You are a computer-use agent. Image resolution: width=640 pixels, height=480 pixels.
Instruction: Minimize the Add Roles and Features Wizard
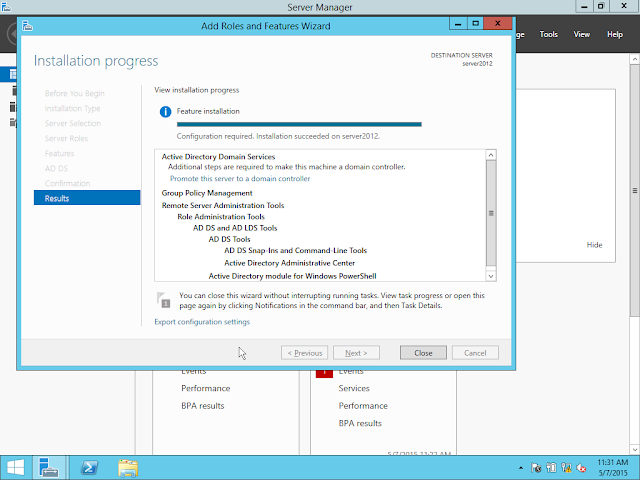[458, 24]
